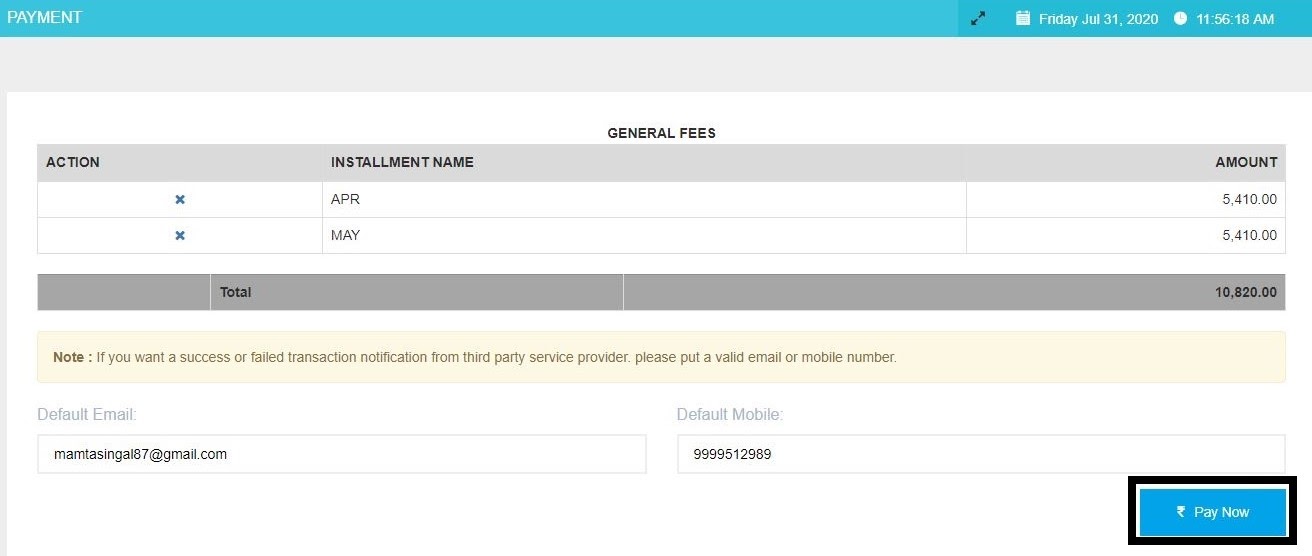Image resolution: width=1312 pixels, height=556 pixels.
Task: Click the total amount 10,820.00
Action: click(x=1245, y=293)
